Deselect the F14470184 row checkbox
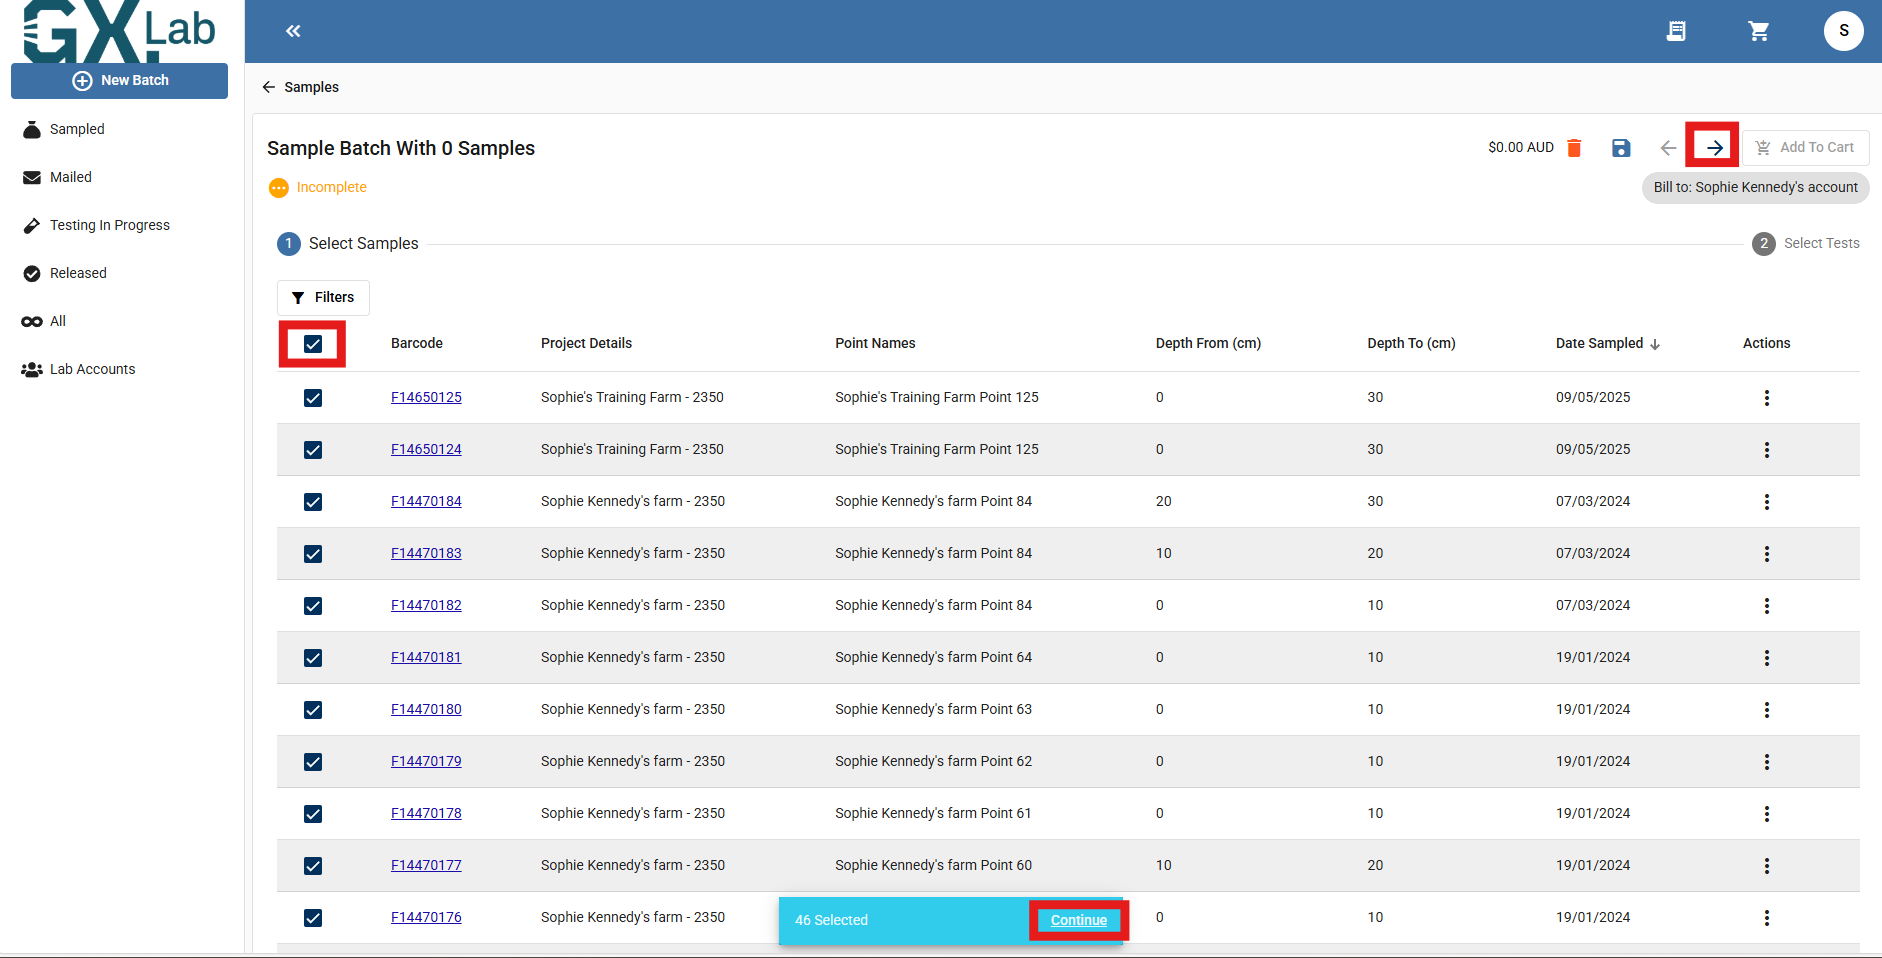 [313, 502]
